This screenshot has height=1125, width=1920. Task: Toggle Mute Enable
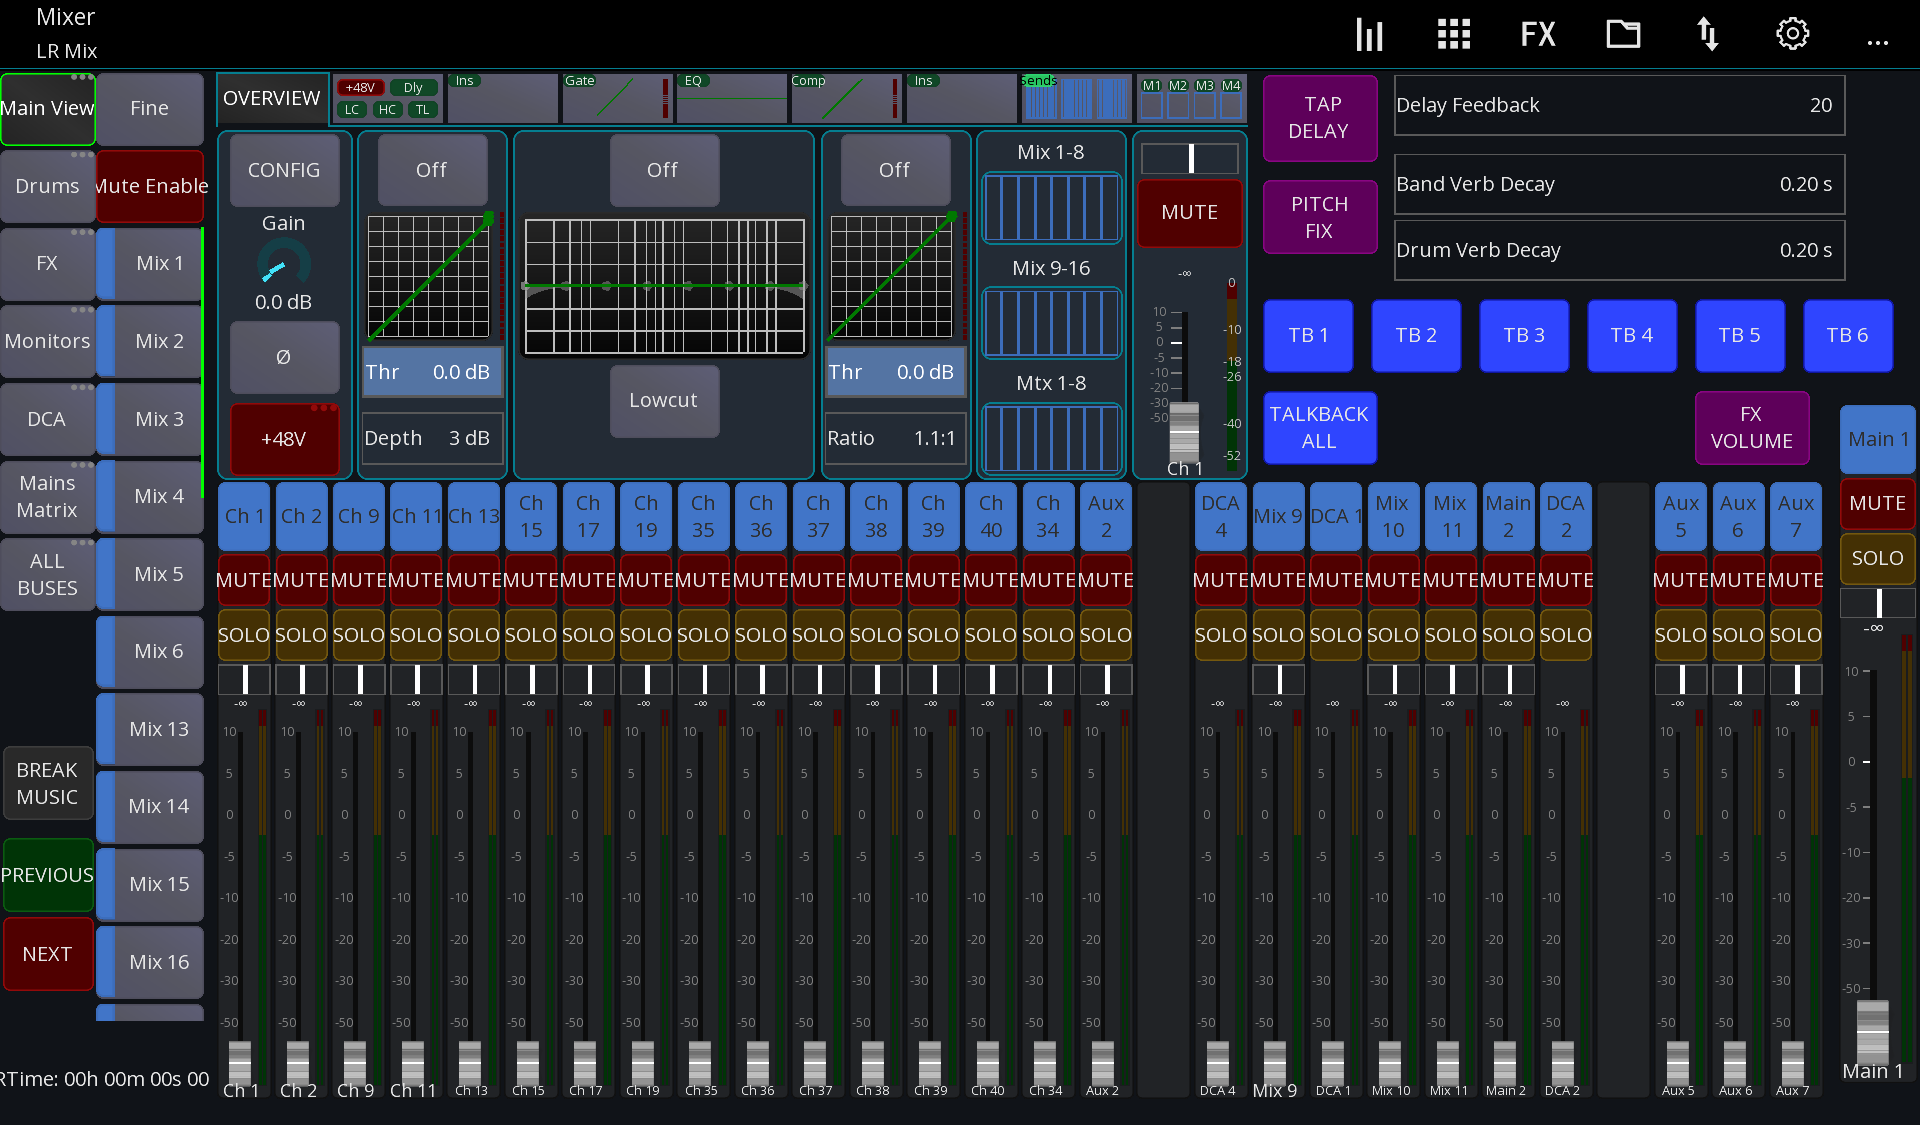tap(150, 186)
